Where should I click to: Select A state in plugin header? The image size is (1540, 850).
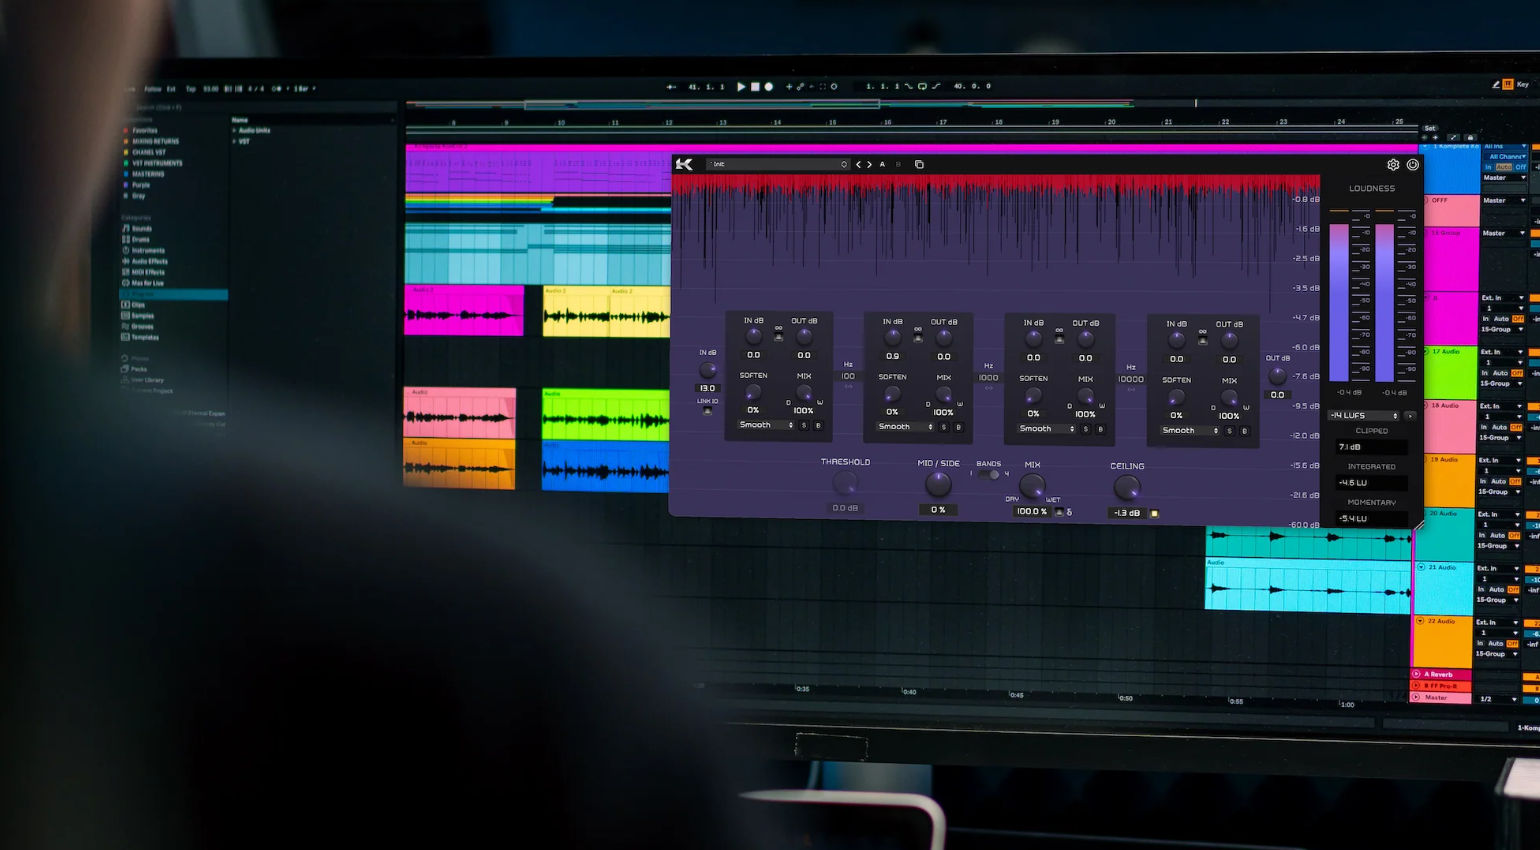[x=882, y=164]
